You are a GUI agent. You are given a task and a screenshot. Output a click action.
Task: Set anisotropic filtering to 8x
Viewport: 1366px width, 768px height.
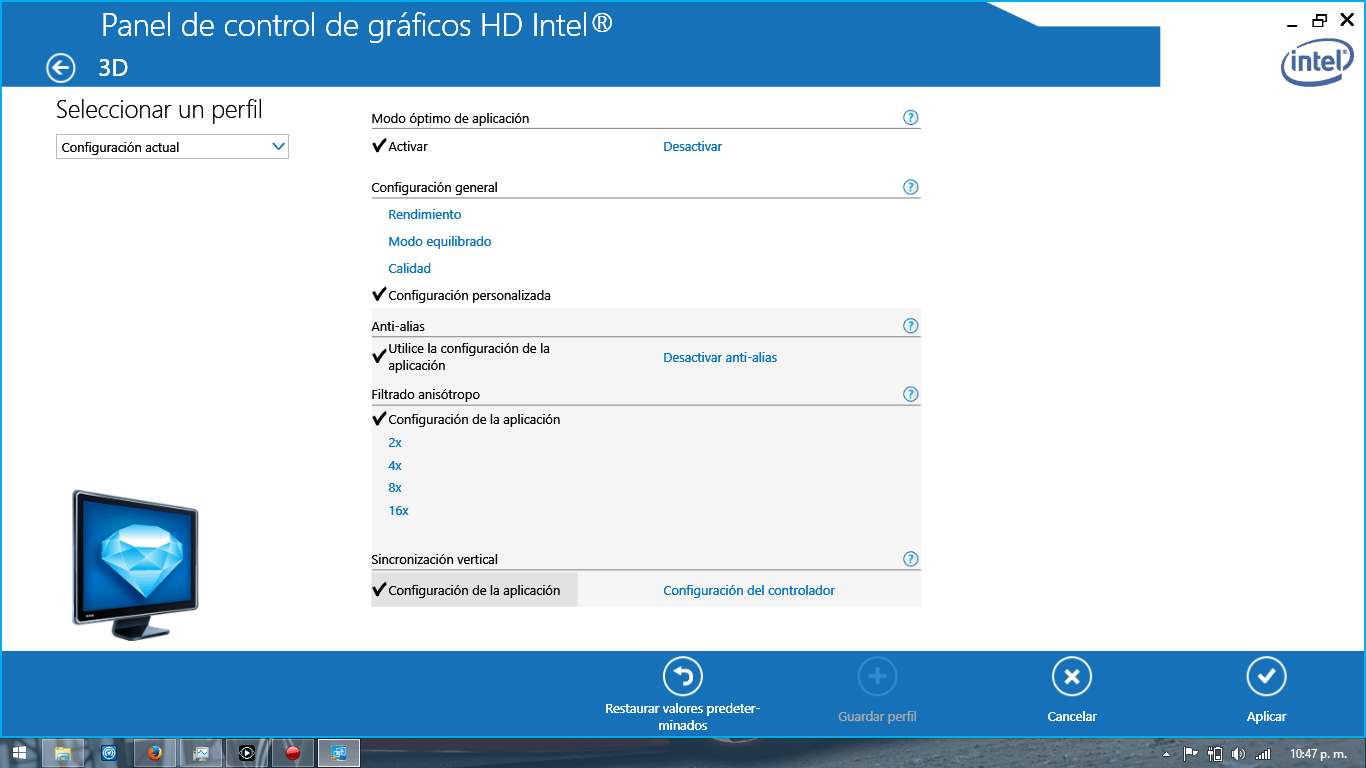395,488
